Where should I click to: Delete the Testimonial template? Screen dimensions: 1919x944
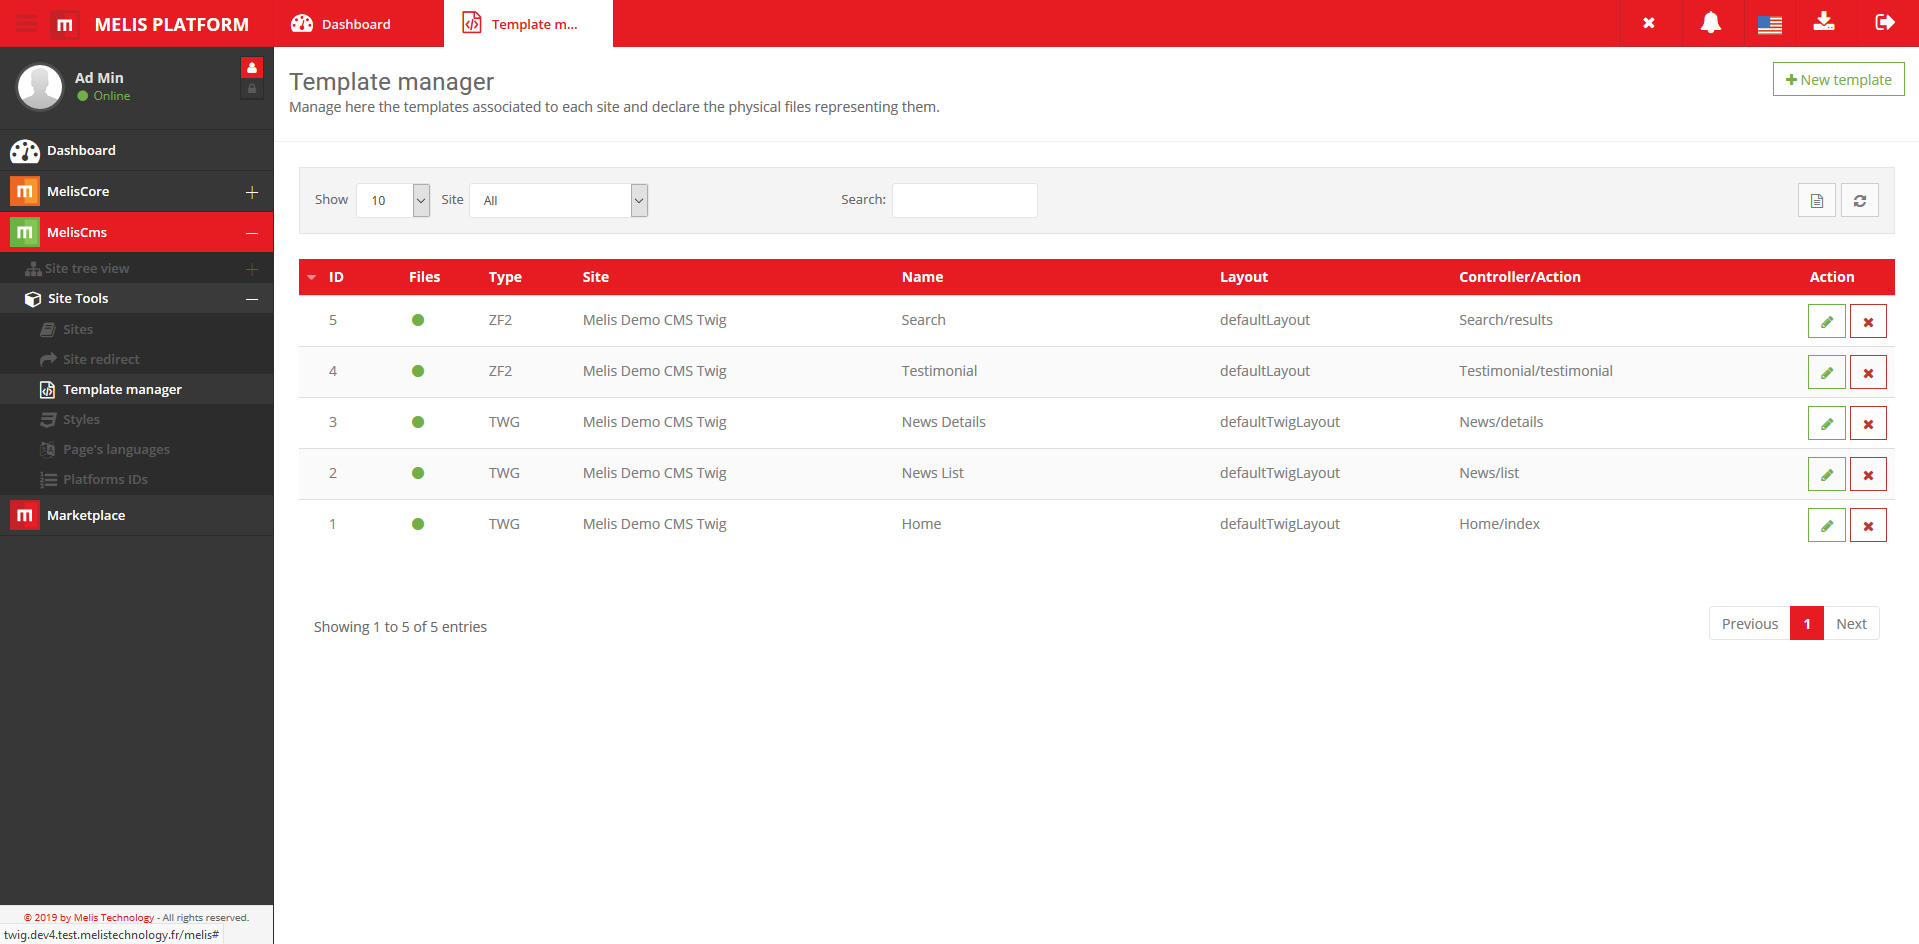[1867, 373]
